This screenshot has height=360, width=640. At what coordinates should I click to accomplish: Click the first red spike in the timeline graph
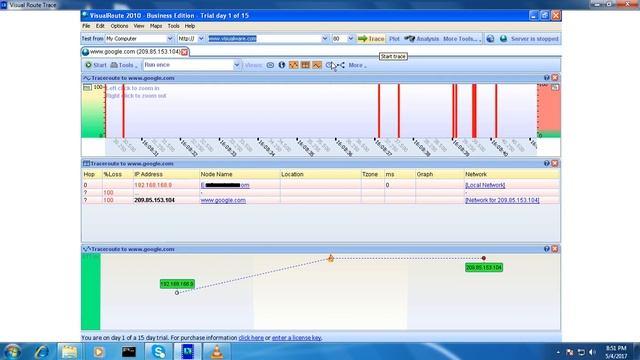click(123, 111)
